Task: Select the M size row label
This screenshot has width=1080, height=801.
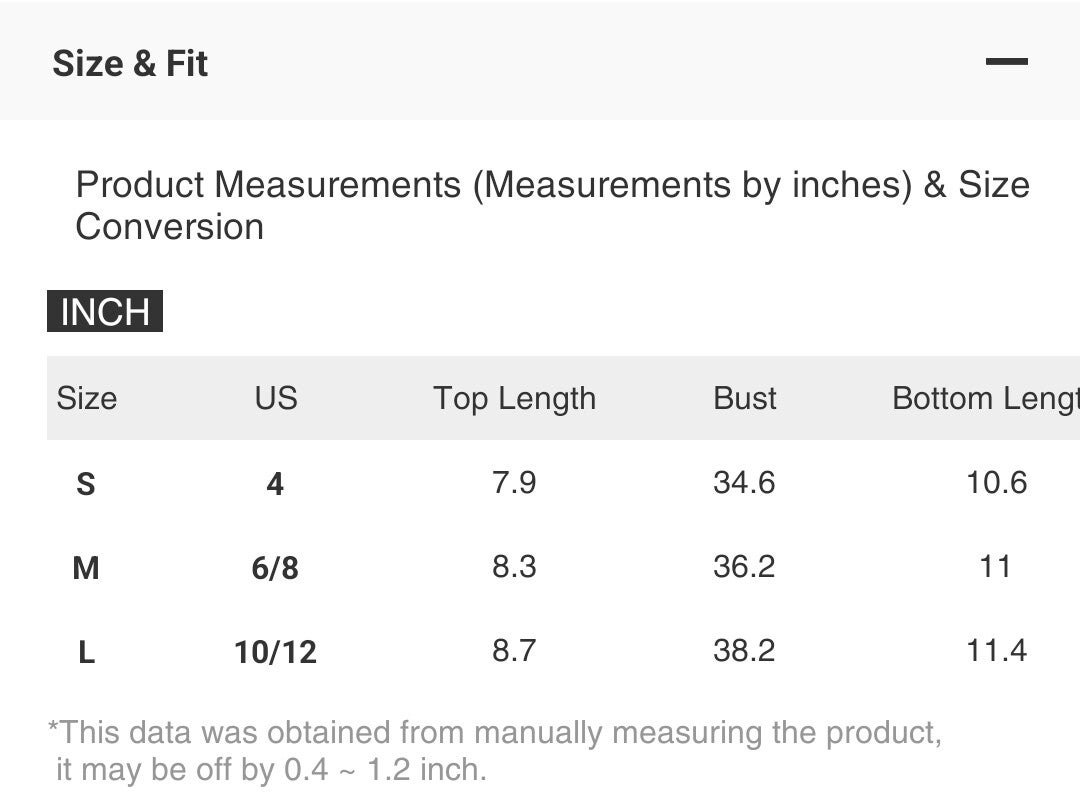Action: click(86, 568)
